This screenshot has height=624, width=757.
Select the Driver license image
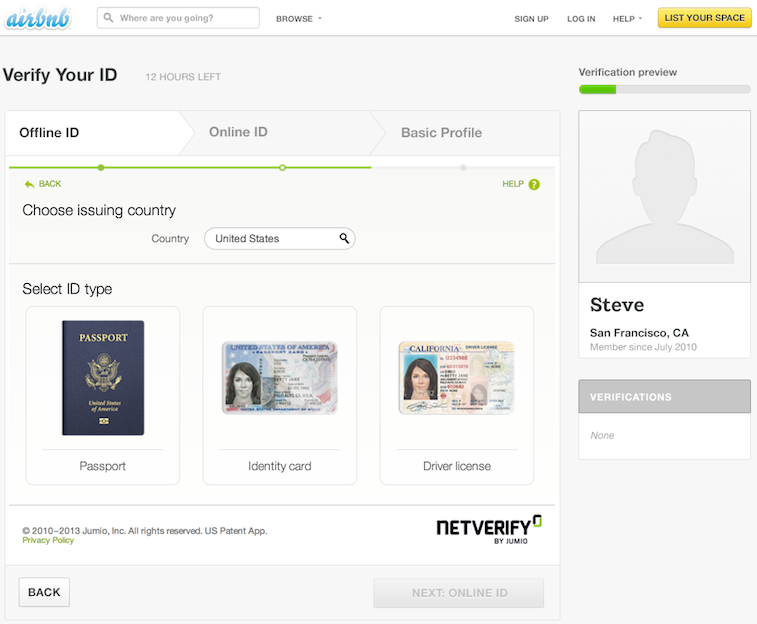(456, 377)
